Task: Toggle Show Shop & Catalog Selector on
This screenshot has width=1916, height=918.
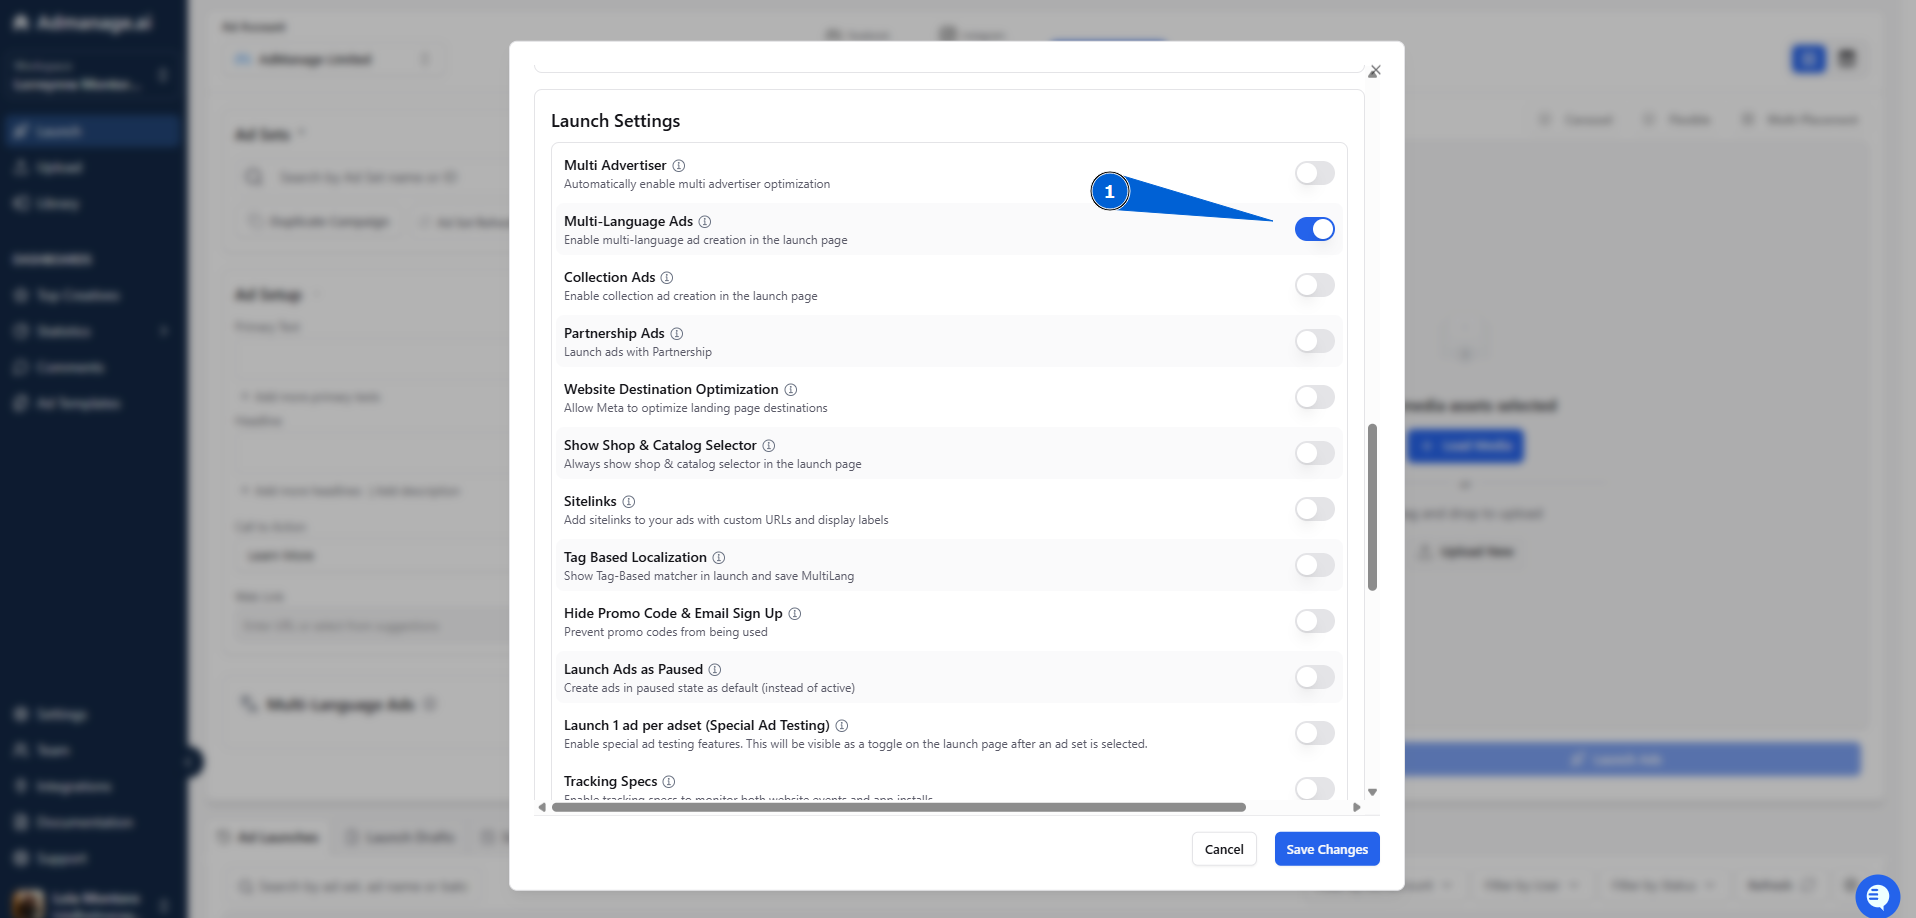Action: pyautogui.click(x=1315, y=453)
